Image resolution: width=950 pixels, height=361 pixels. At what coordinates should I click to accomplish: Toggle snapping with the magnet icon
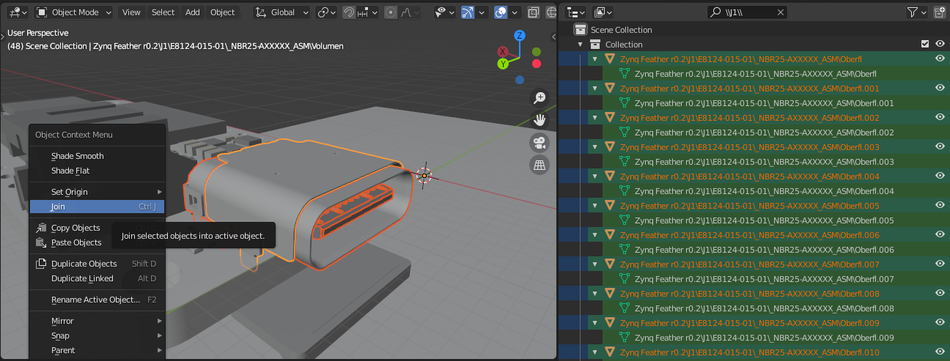[349, 12]
